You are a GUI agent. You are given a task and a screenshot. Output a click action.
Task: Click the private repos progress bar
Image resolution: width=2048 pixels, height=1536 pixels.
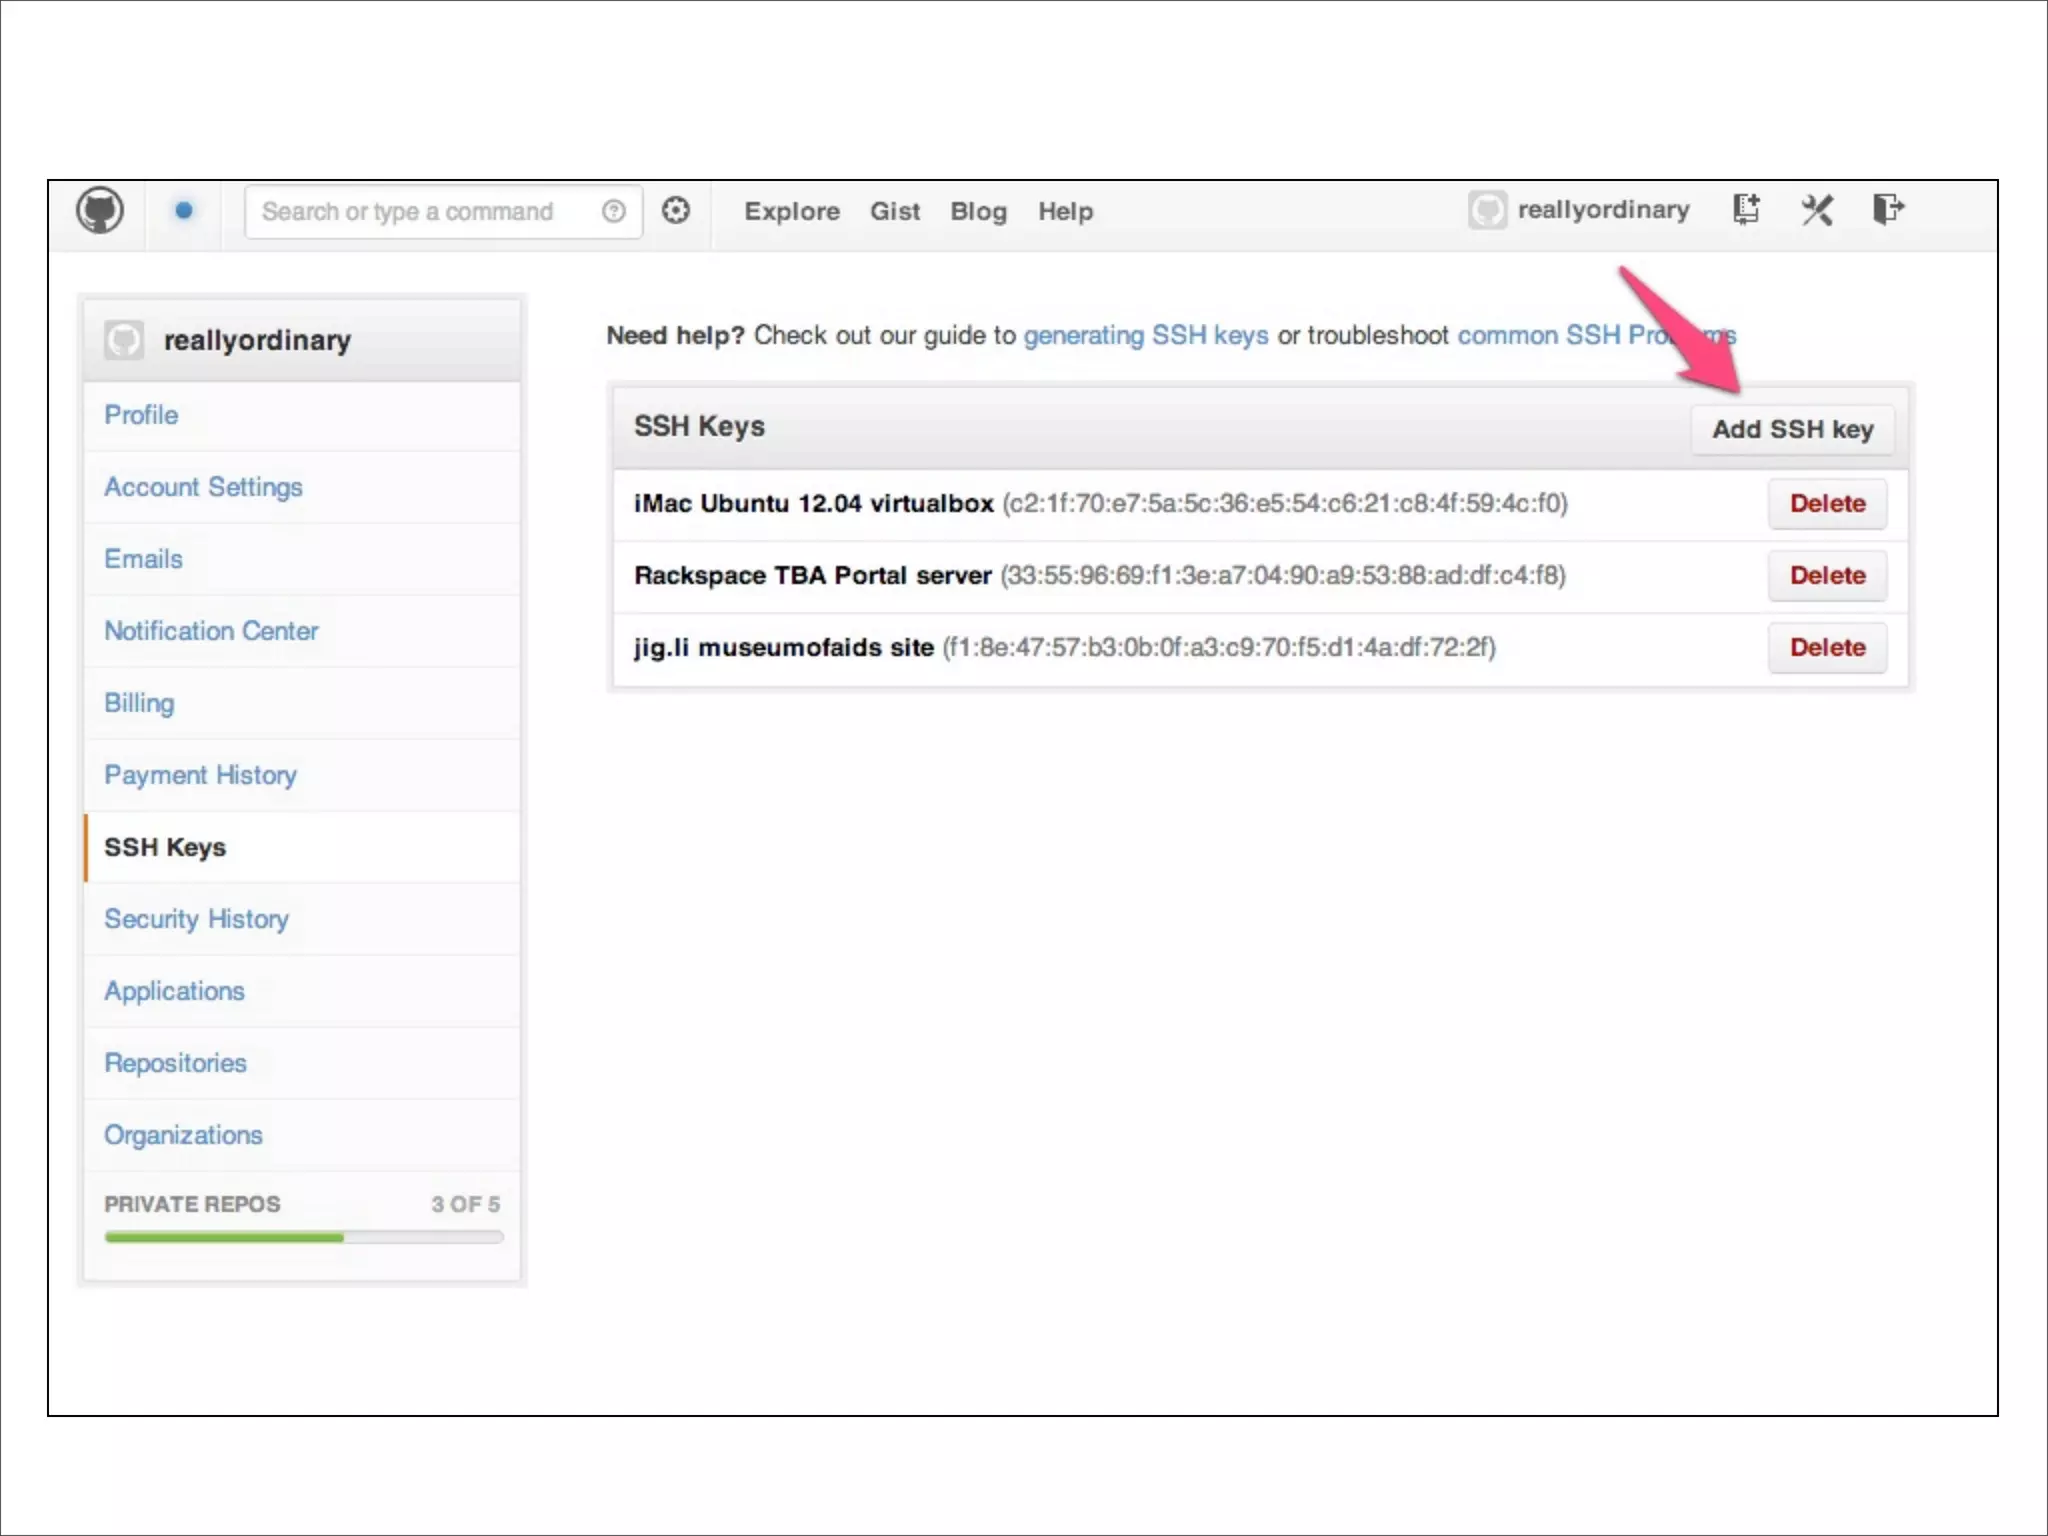(x=304, y=1237)
